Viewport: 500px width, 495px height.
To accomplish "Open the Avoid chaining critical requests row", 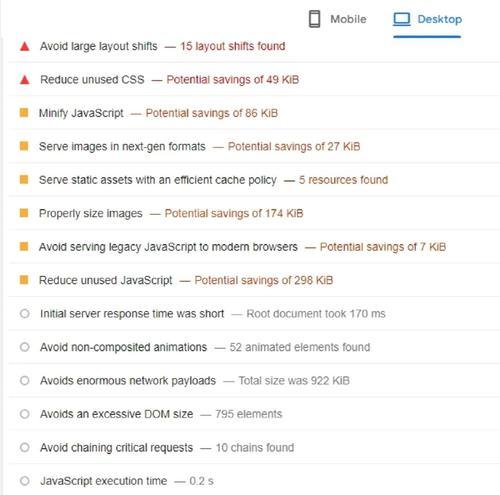I will pos(254,447).
